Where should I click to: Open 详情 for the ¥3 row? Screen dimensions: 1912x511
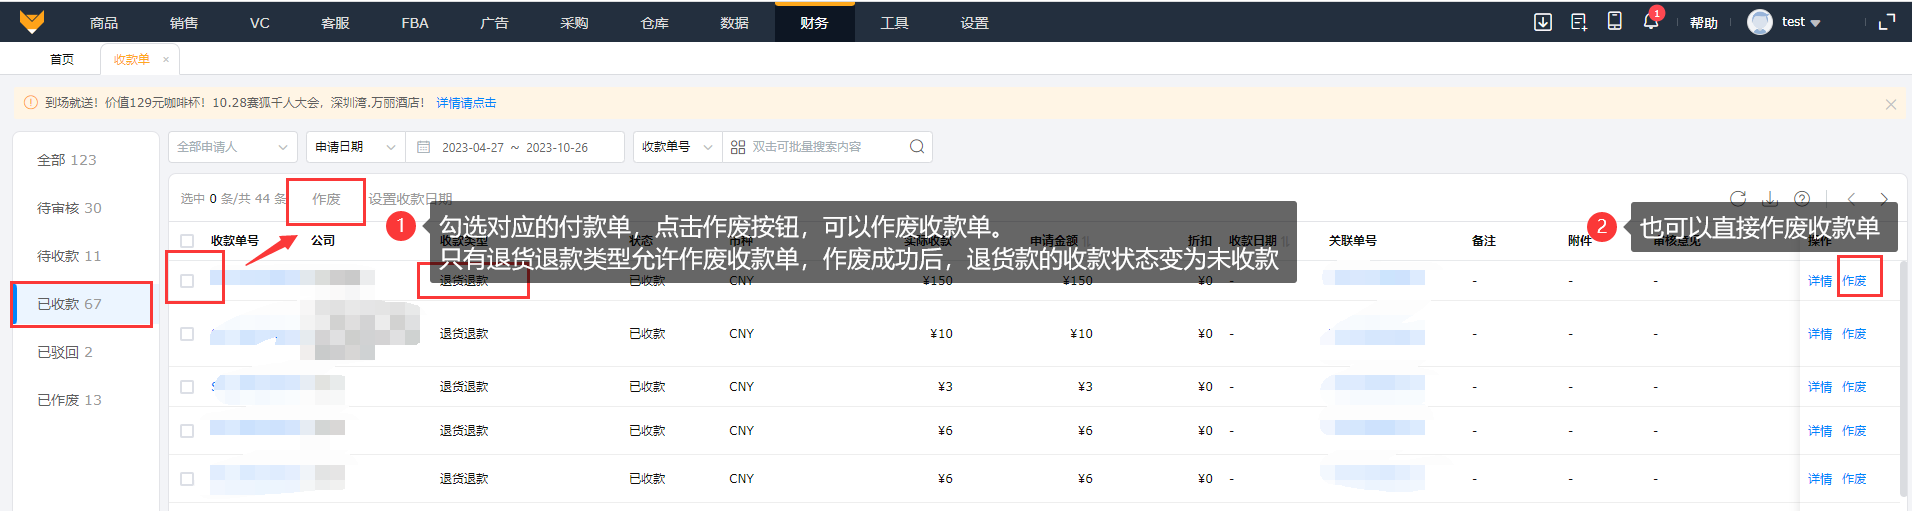(1820, 387)
